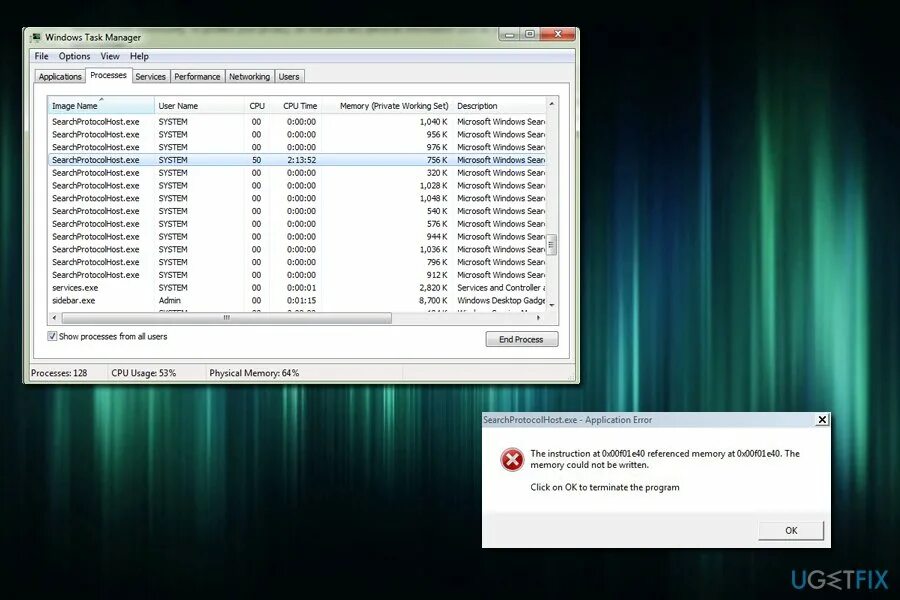Image resolution: width=900 pixels, height=600 pixels.
Task: Open the View menu
Action: (x=110, y=56)
